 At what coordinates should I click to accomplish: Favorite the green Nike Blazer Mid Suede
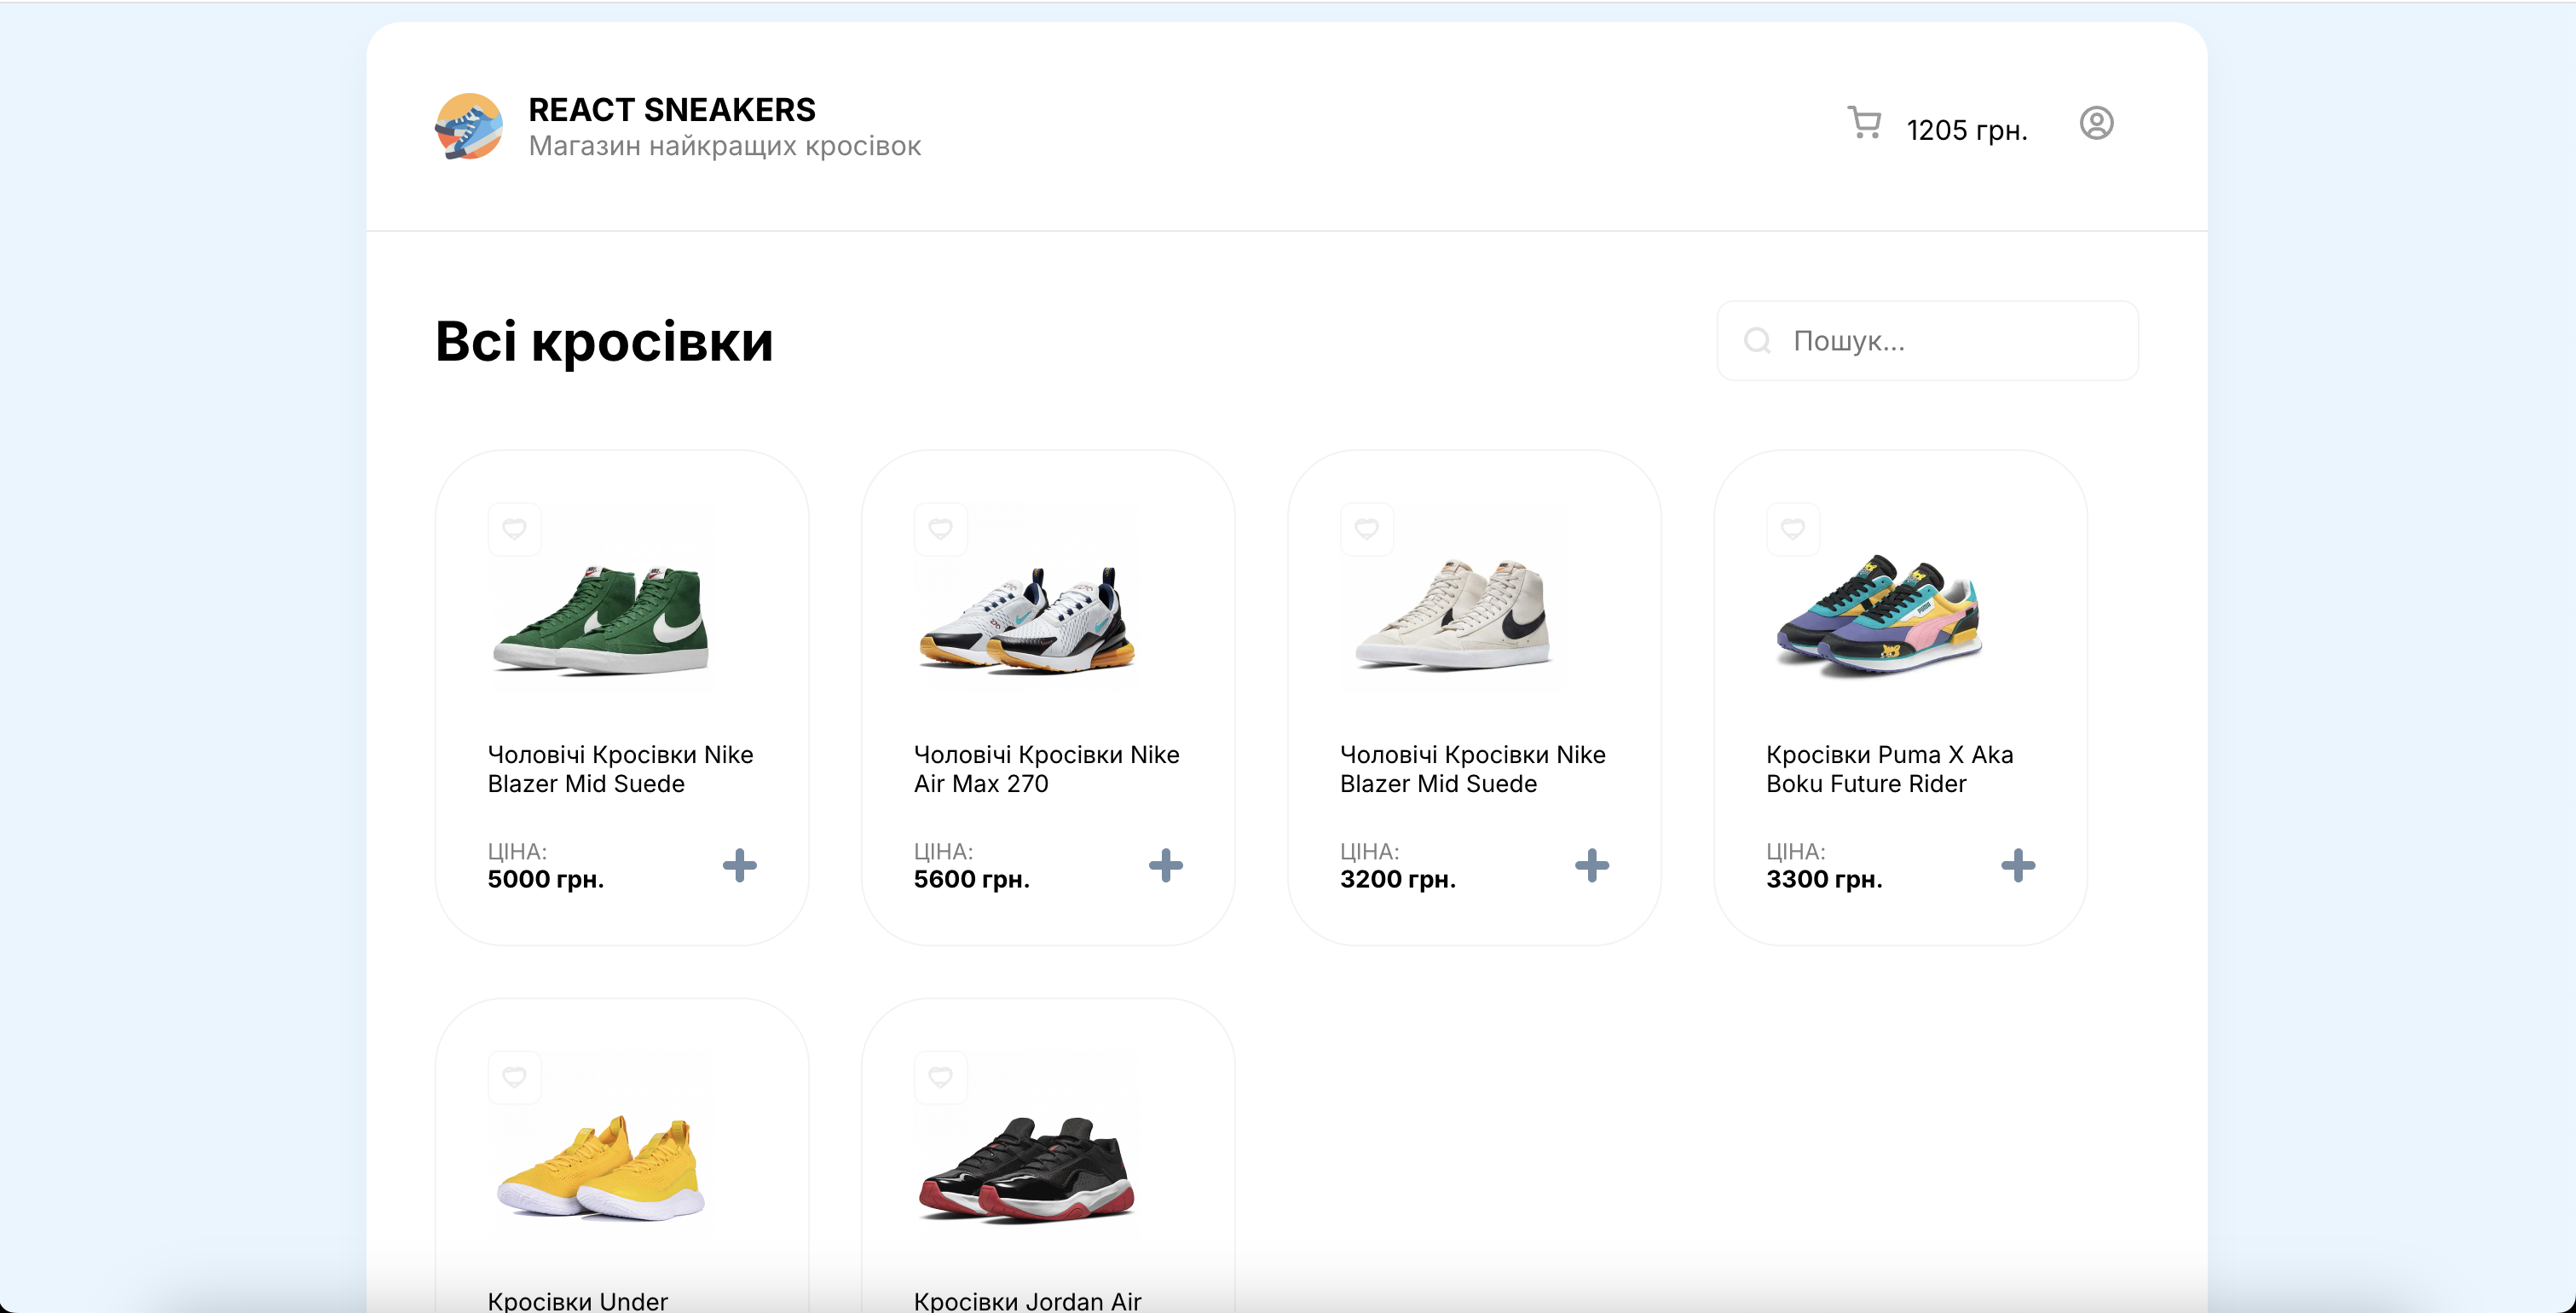pyautogui.click(x=514, y=529)
